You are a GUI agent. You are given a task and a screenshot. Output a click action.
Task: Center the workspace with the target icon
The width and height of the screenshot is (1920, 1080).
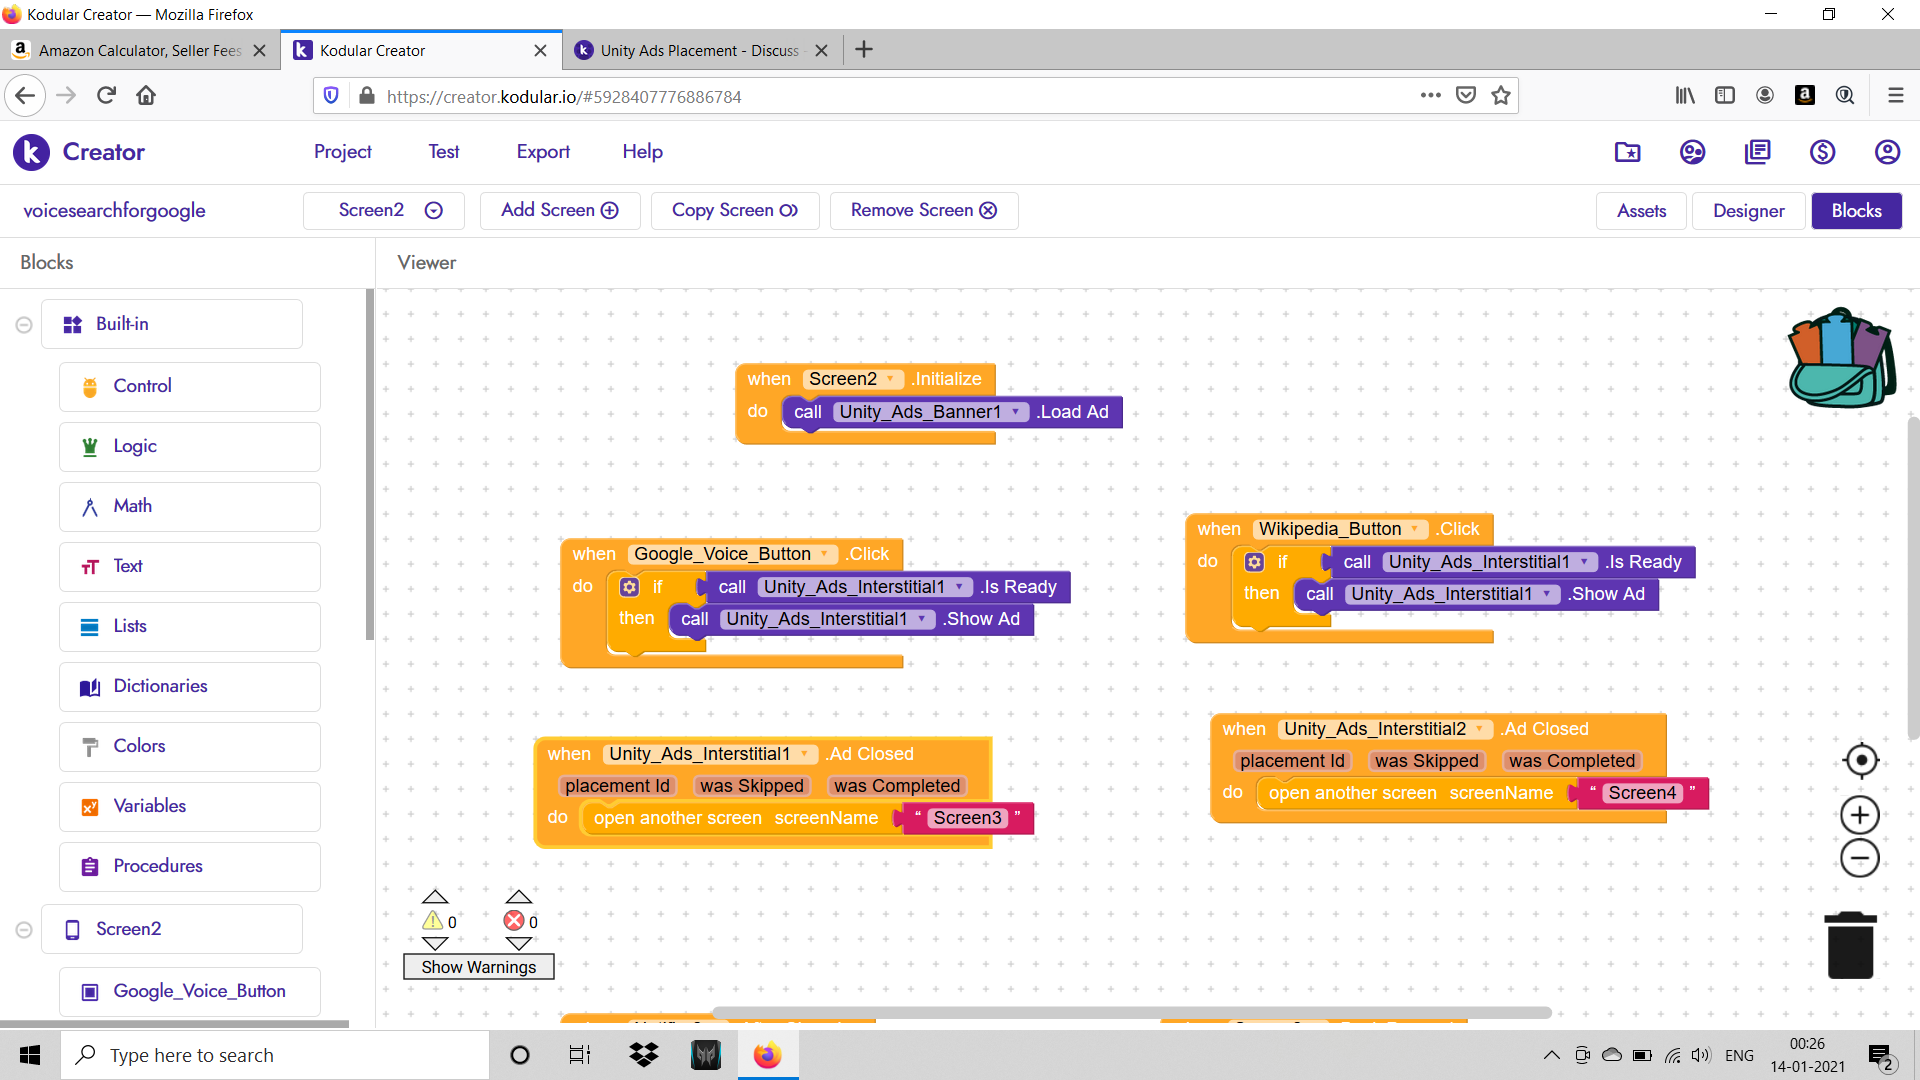(1860, 761)
